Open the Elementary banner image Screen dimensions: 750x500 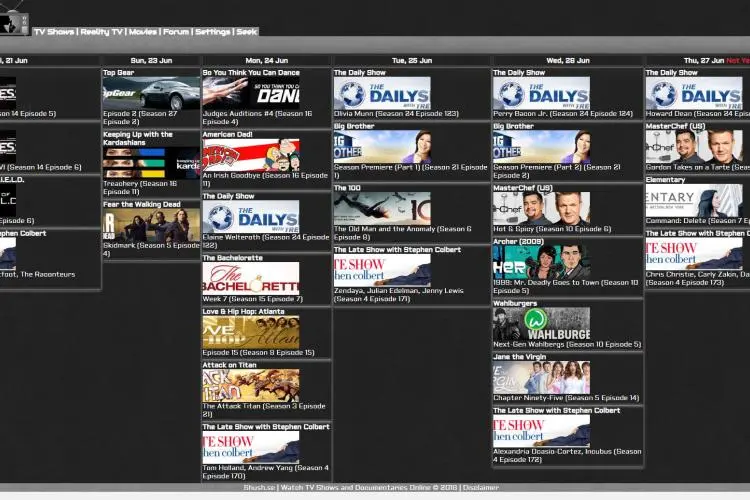[x=694, y=200]
